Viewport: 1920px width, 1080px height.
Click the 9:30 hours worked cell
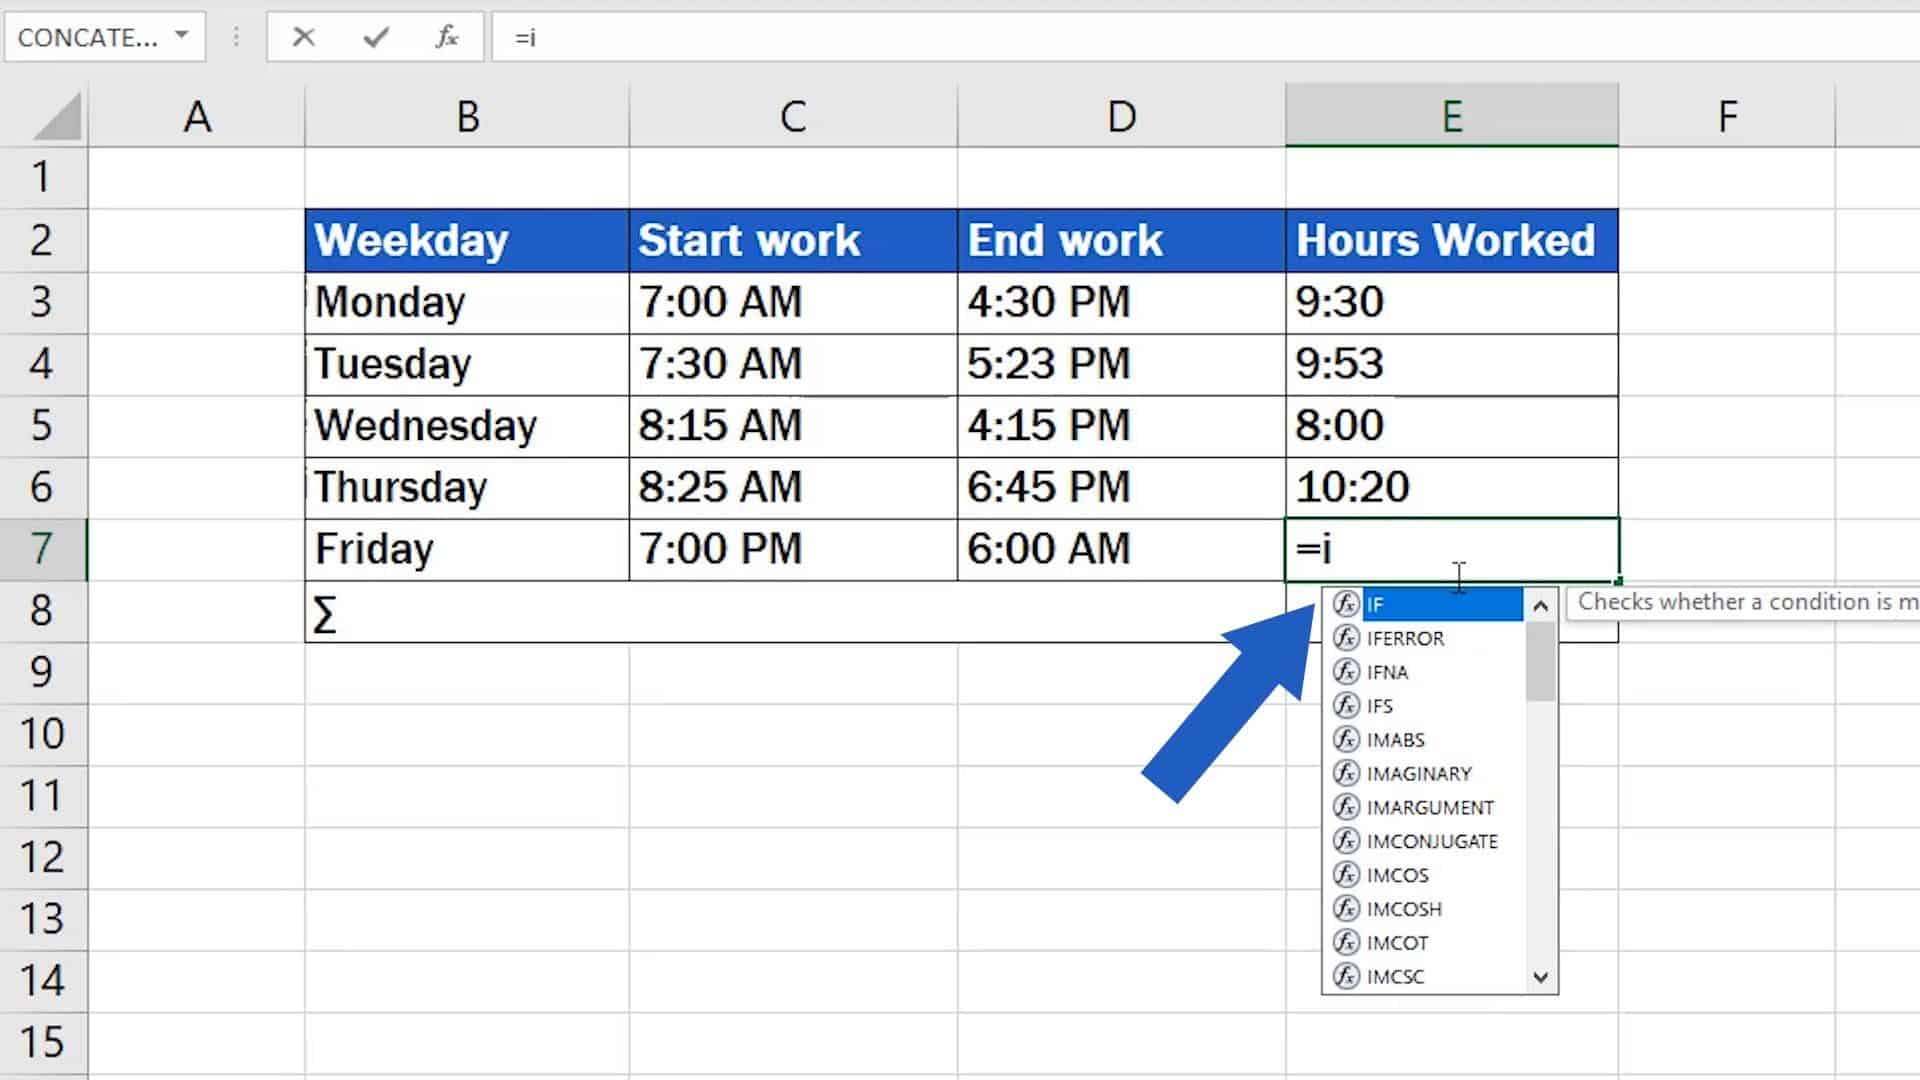(x=1452, y=302)
